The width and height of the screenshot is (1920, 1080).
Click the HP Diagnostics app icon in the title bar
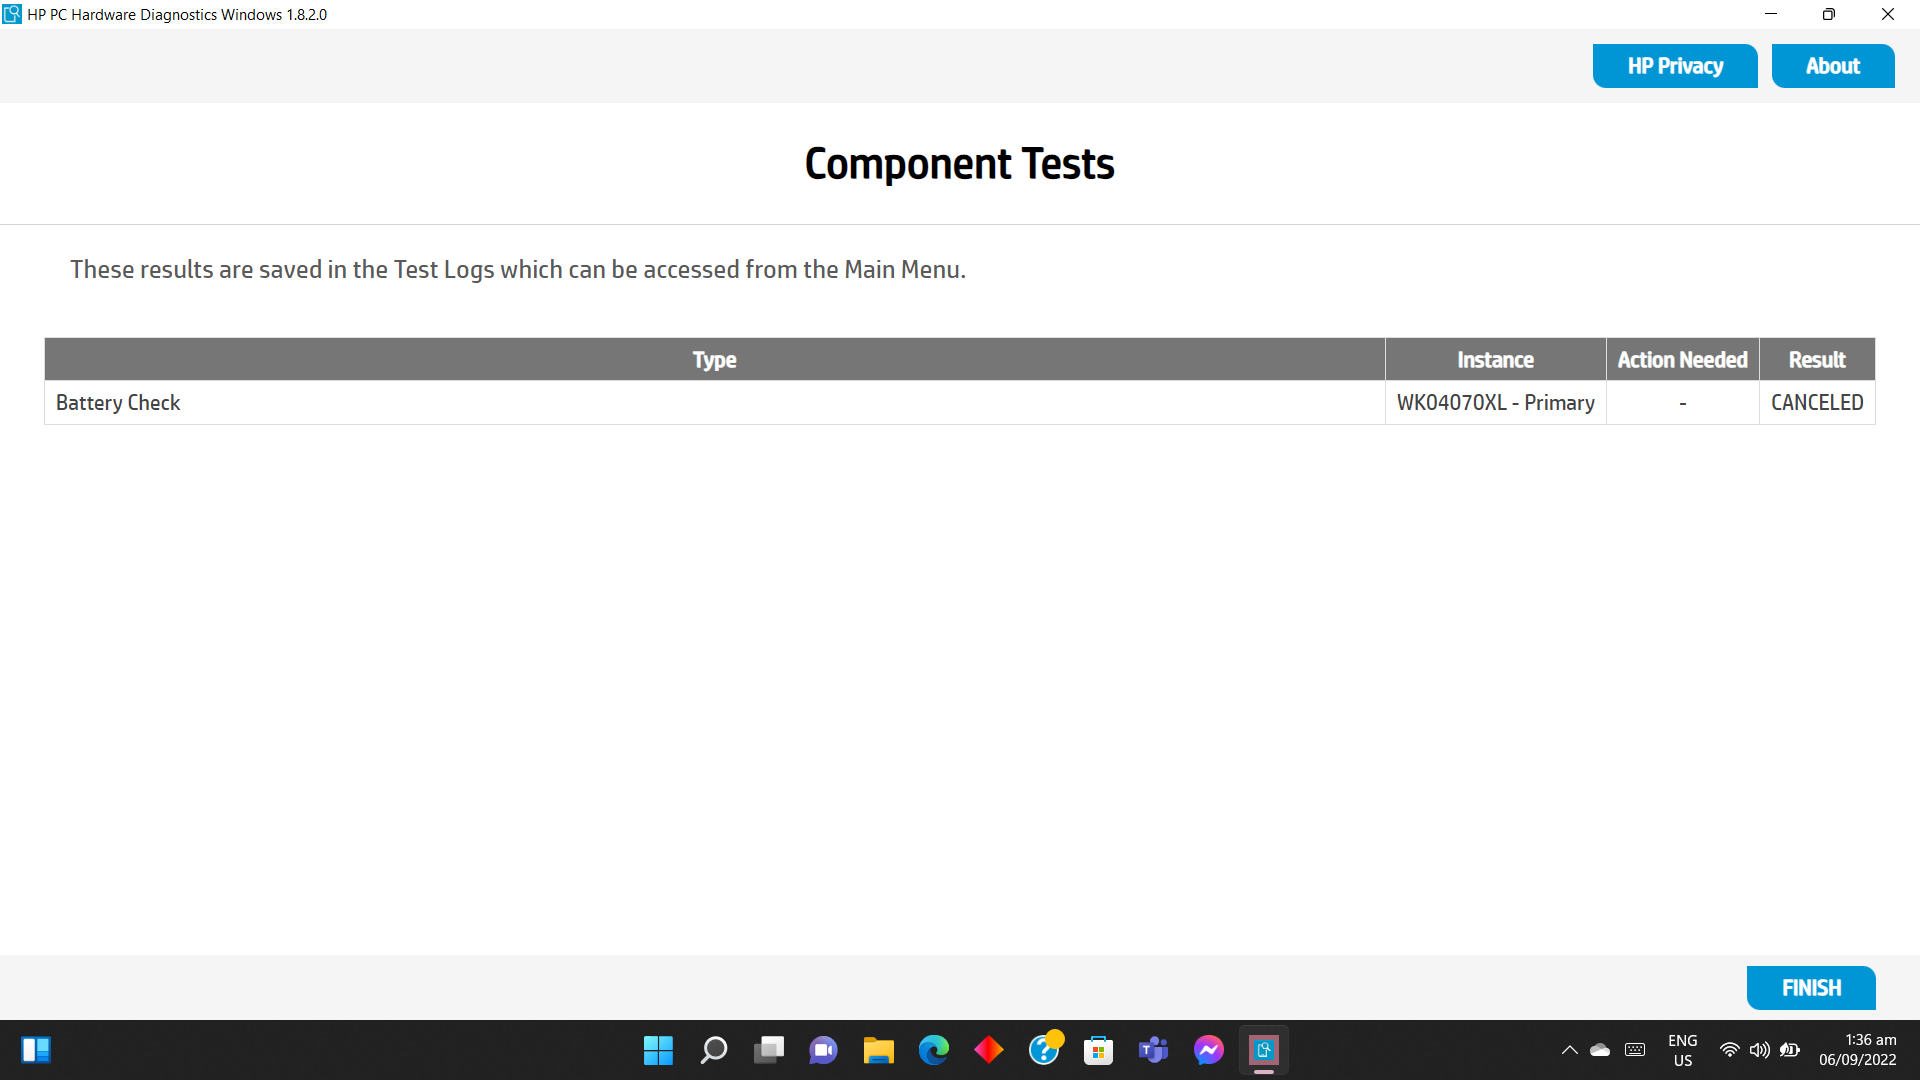click(x=12, y=14)
